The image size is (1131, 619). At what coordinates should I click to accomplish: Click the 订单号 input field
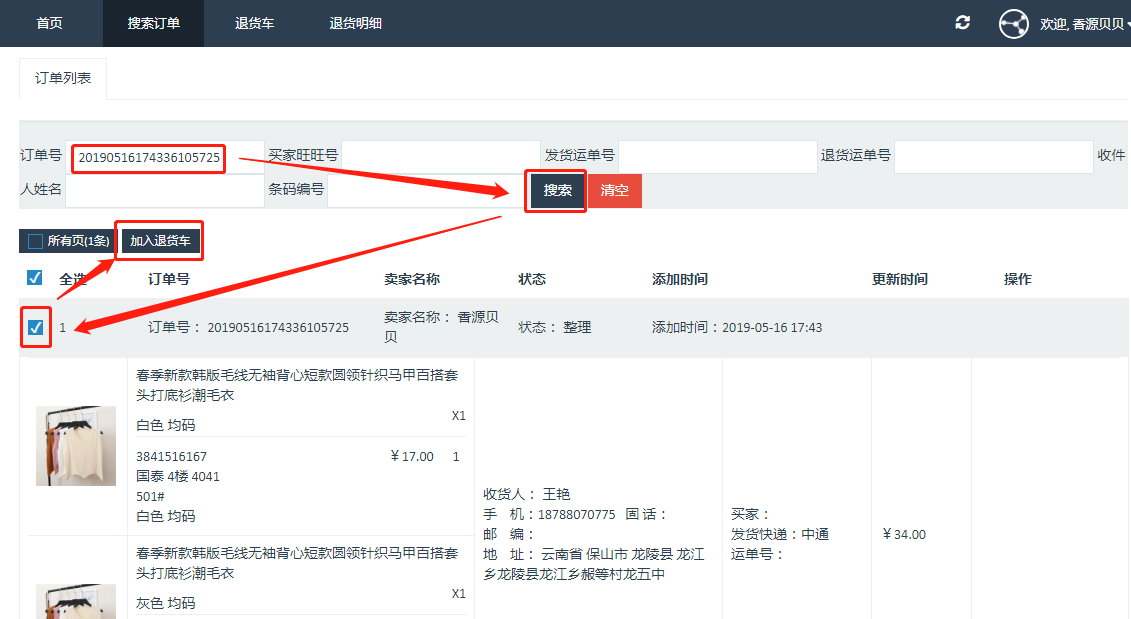tap(165, 157)
